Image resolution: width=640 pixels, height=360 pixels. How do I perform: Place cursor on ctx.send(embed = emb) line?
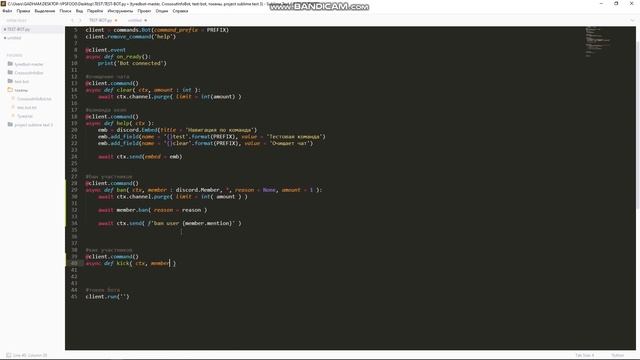tap(140, 157)
